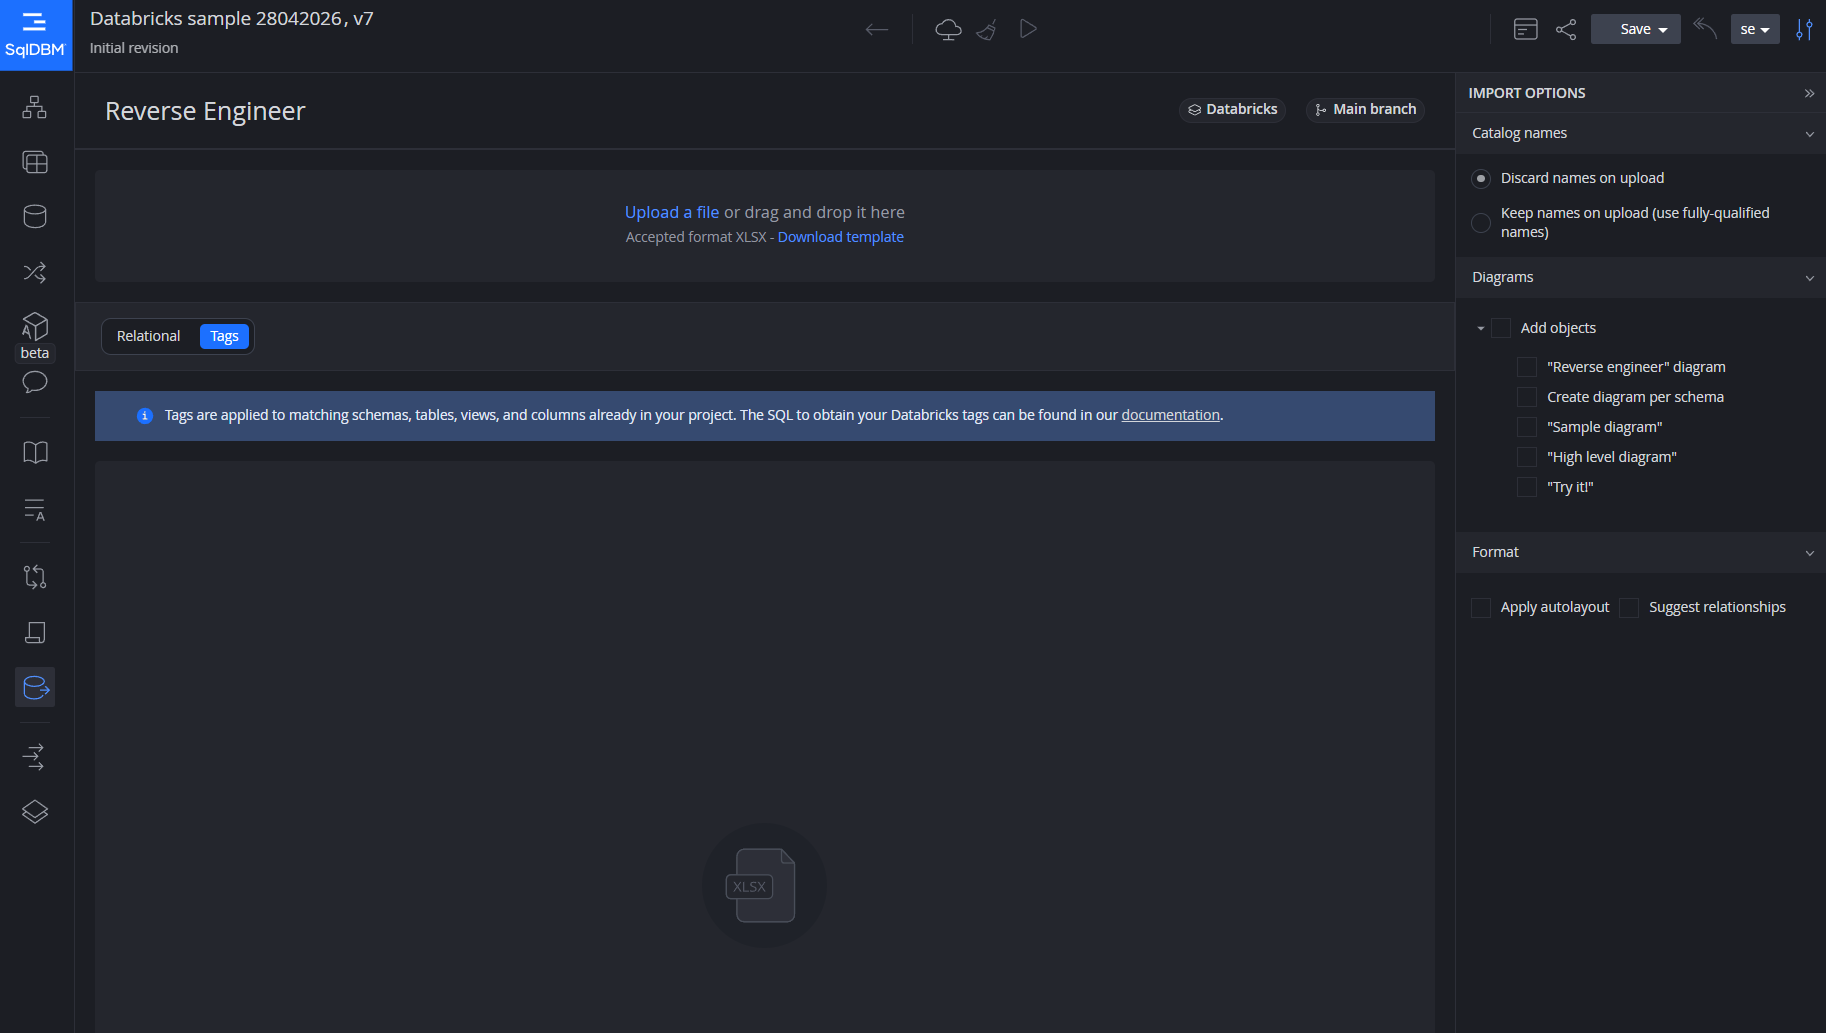The image size is (1826, 1033).
Task: Select the Reverse Engineer database icon
Action: (35, 687)
